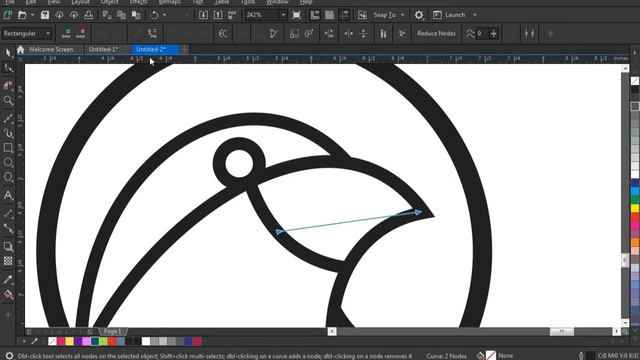Click the Align nodes icon
The height and width of the screenshot is (360, 640).
(x=329, y=33)
